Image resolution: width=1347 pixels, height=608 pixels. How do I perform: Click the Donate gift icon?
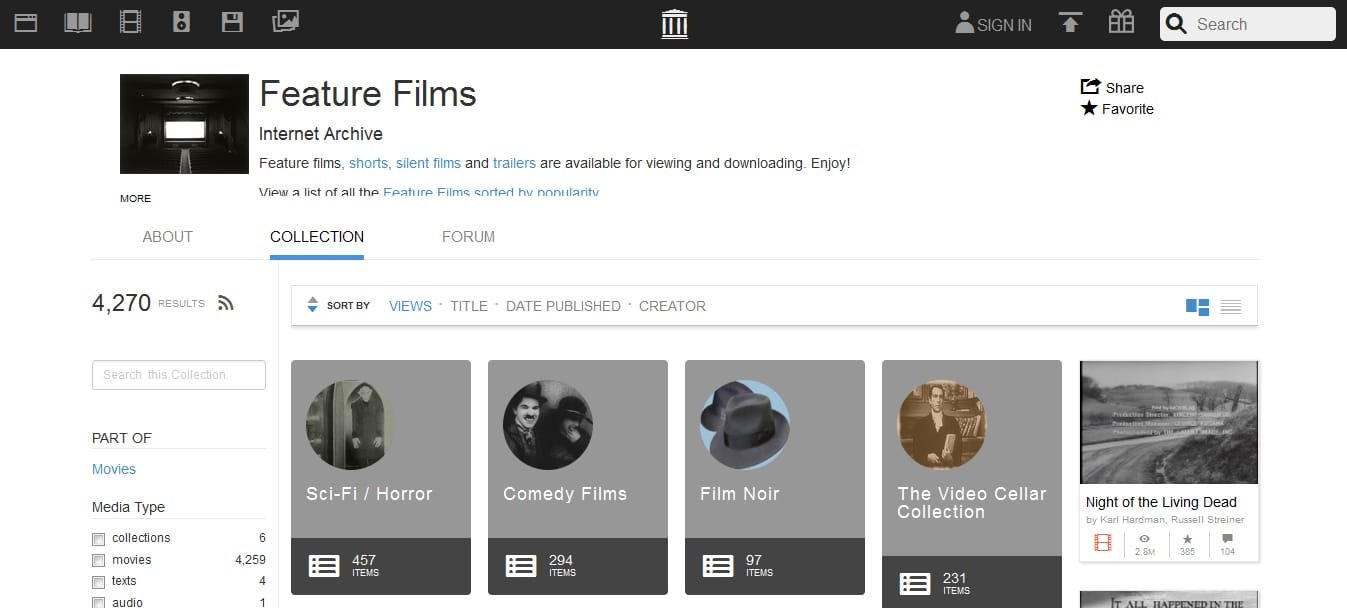[1121, 22]
